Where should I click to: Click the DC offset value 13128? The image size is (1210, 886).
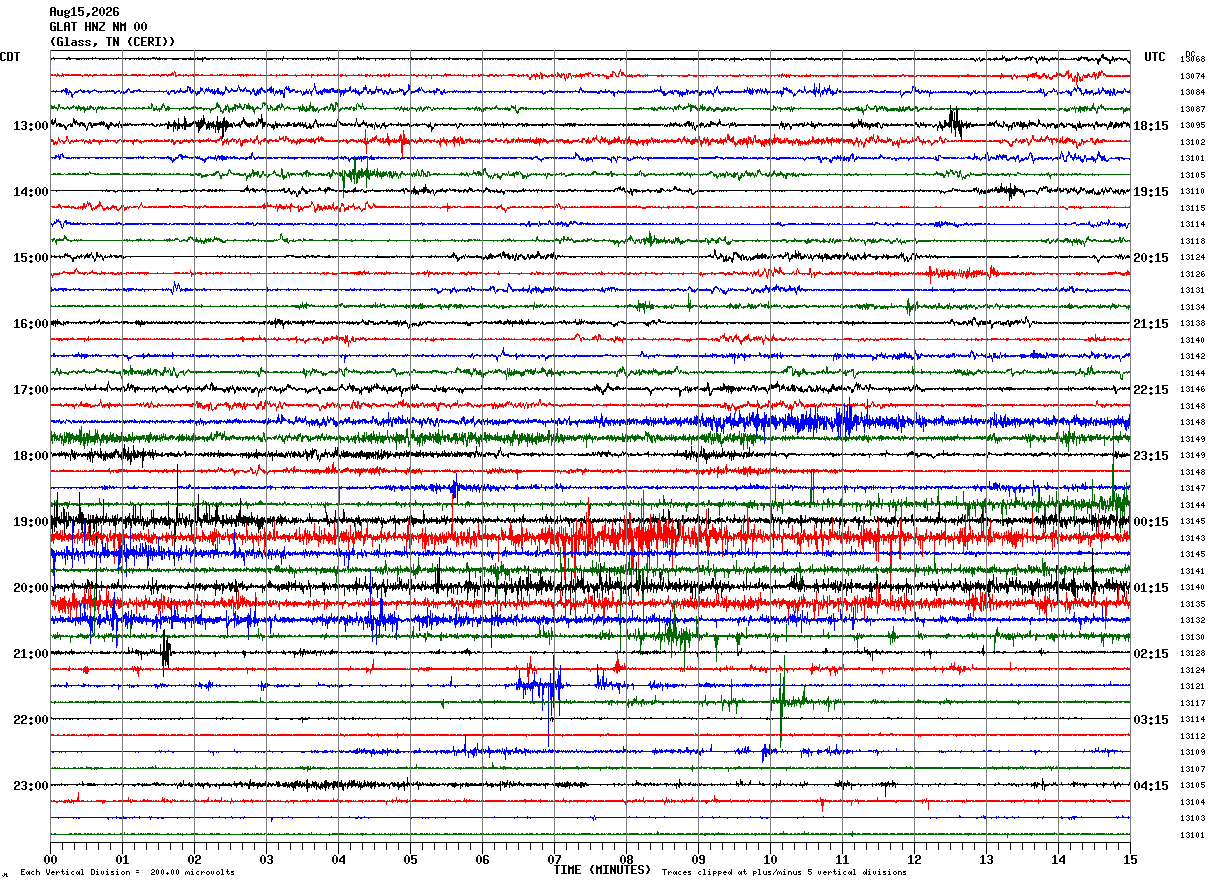(1192, 653)
